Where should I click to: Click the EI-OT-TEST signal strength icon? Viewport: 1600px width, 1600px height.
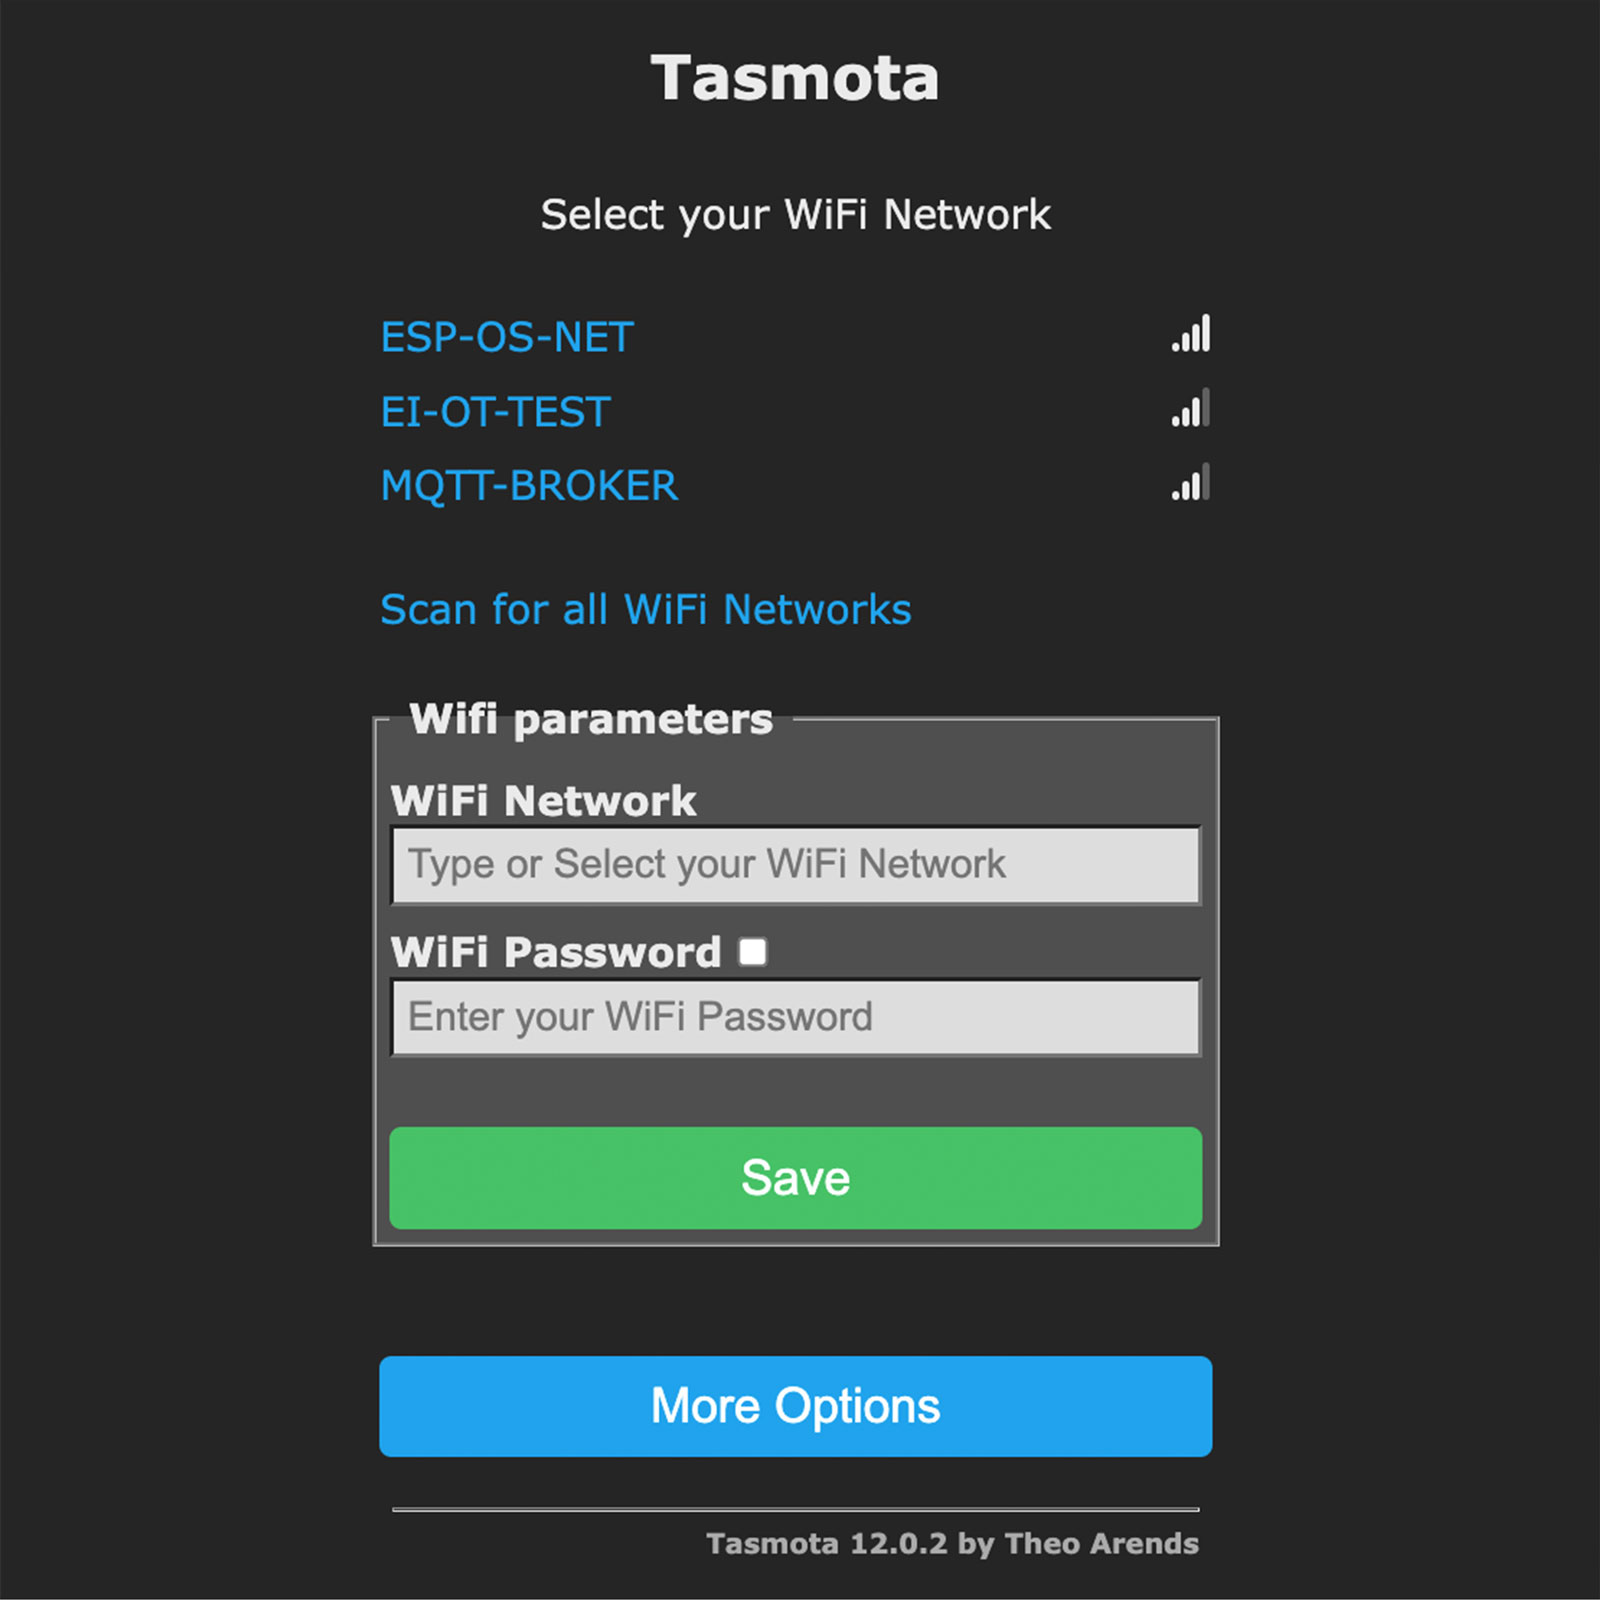1191,409
